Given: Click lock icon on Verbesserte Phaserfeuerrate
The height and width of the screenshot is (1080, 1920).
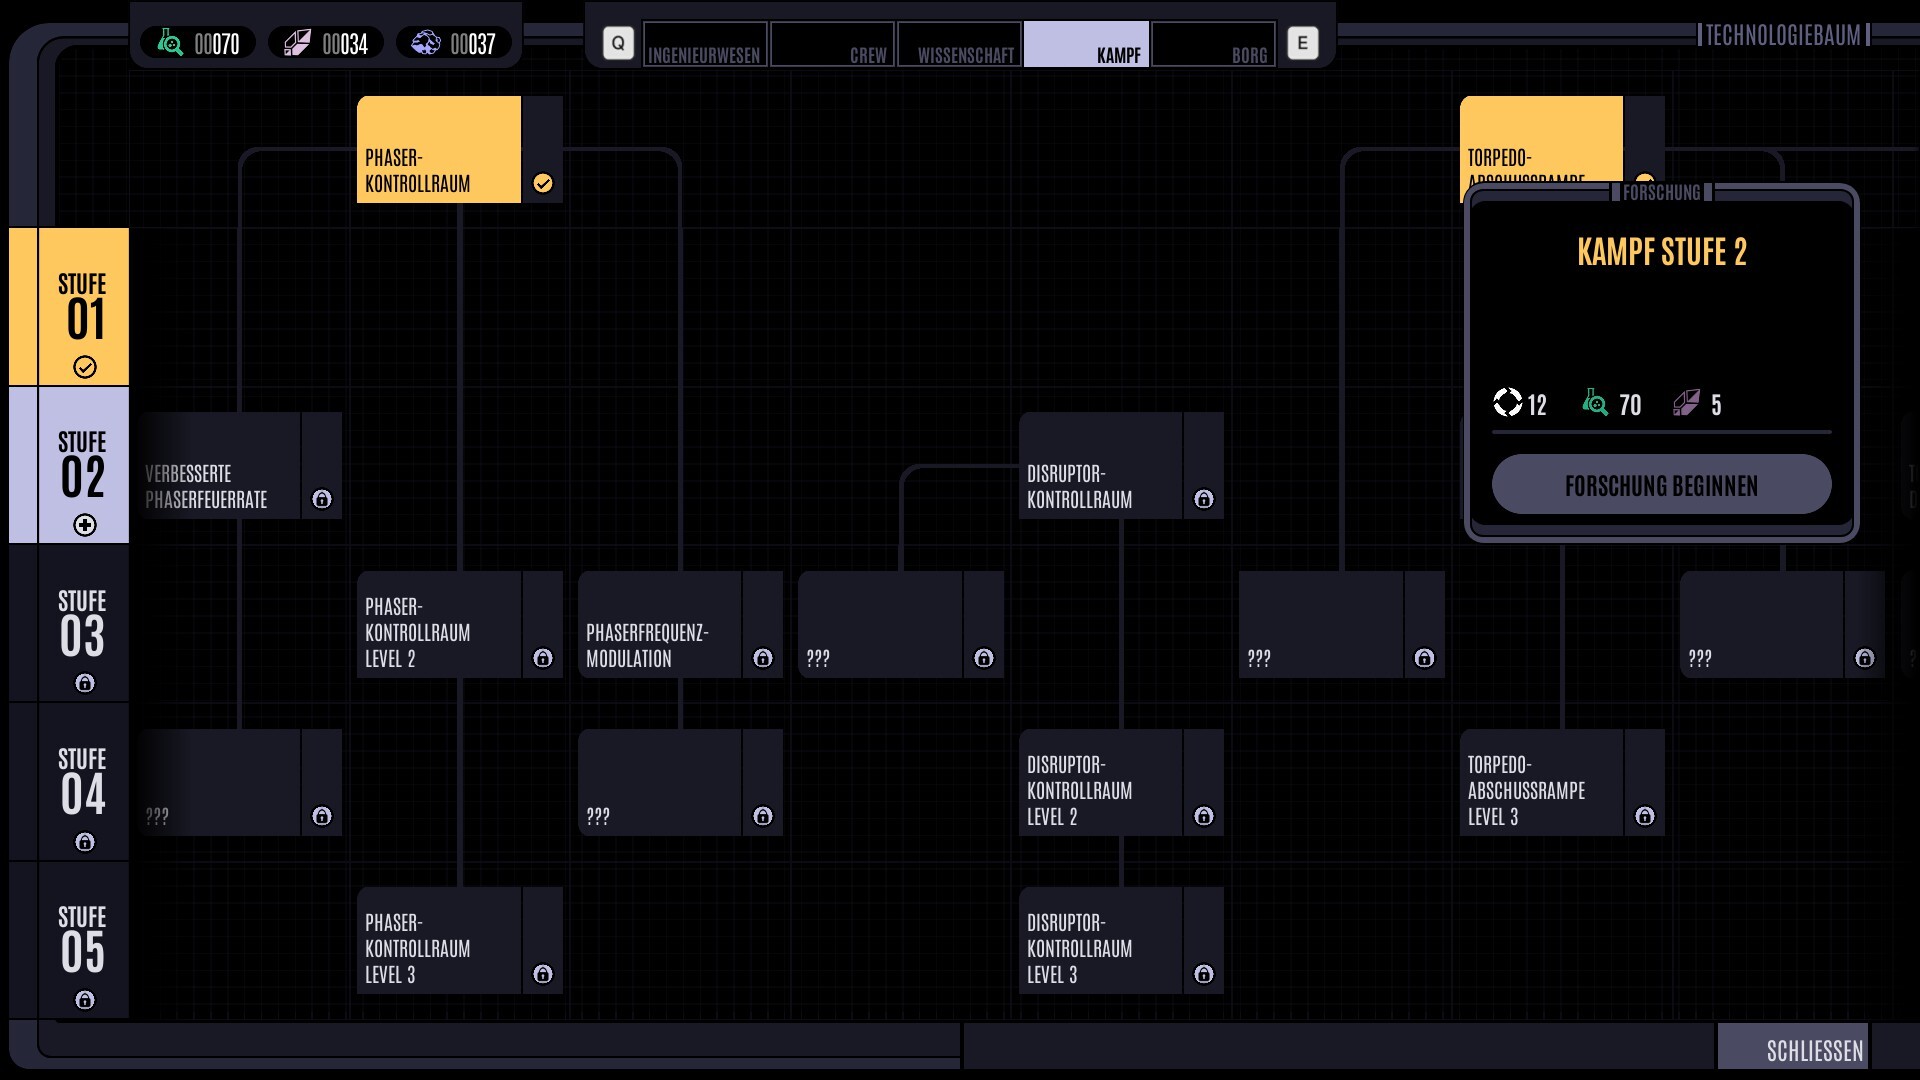Looking at the screenshot, I should [x=322, y=499].
